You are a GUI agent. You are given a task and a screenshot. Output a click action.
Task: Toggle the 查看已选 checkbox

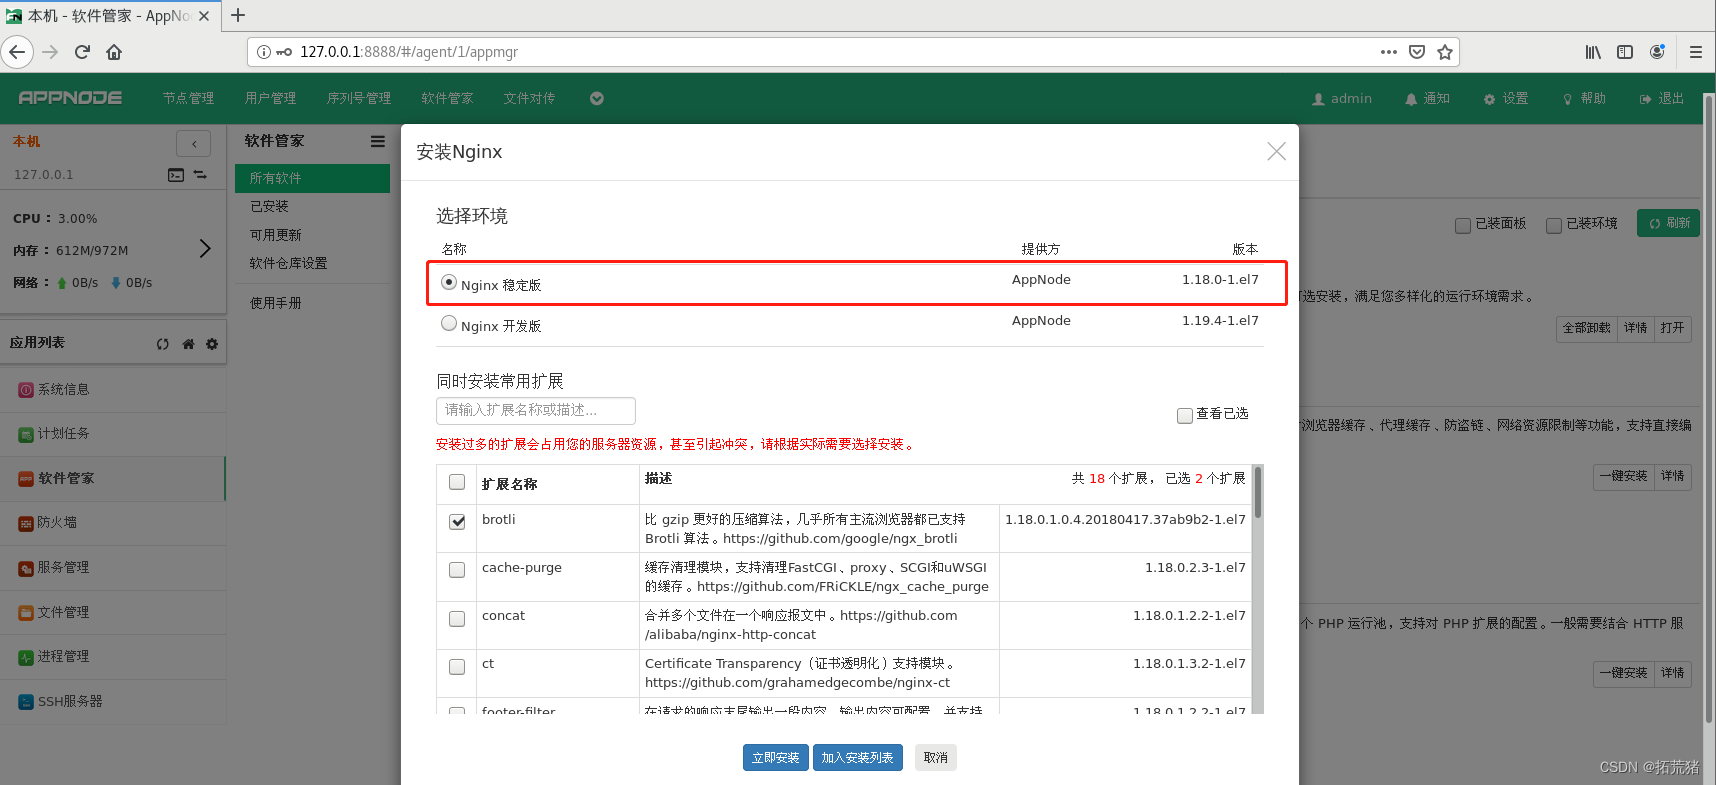[x=1185, y=415]
